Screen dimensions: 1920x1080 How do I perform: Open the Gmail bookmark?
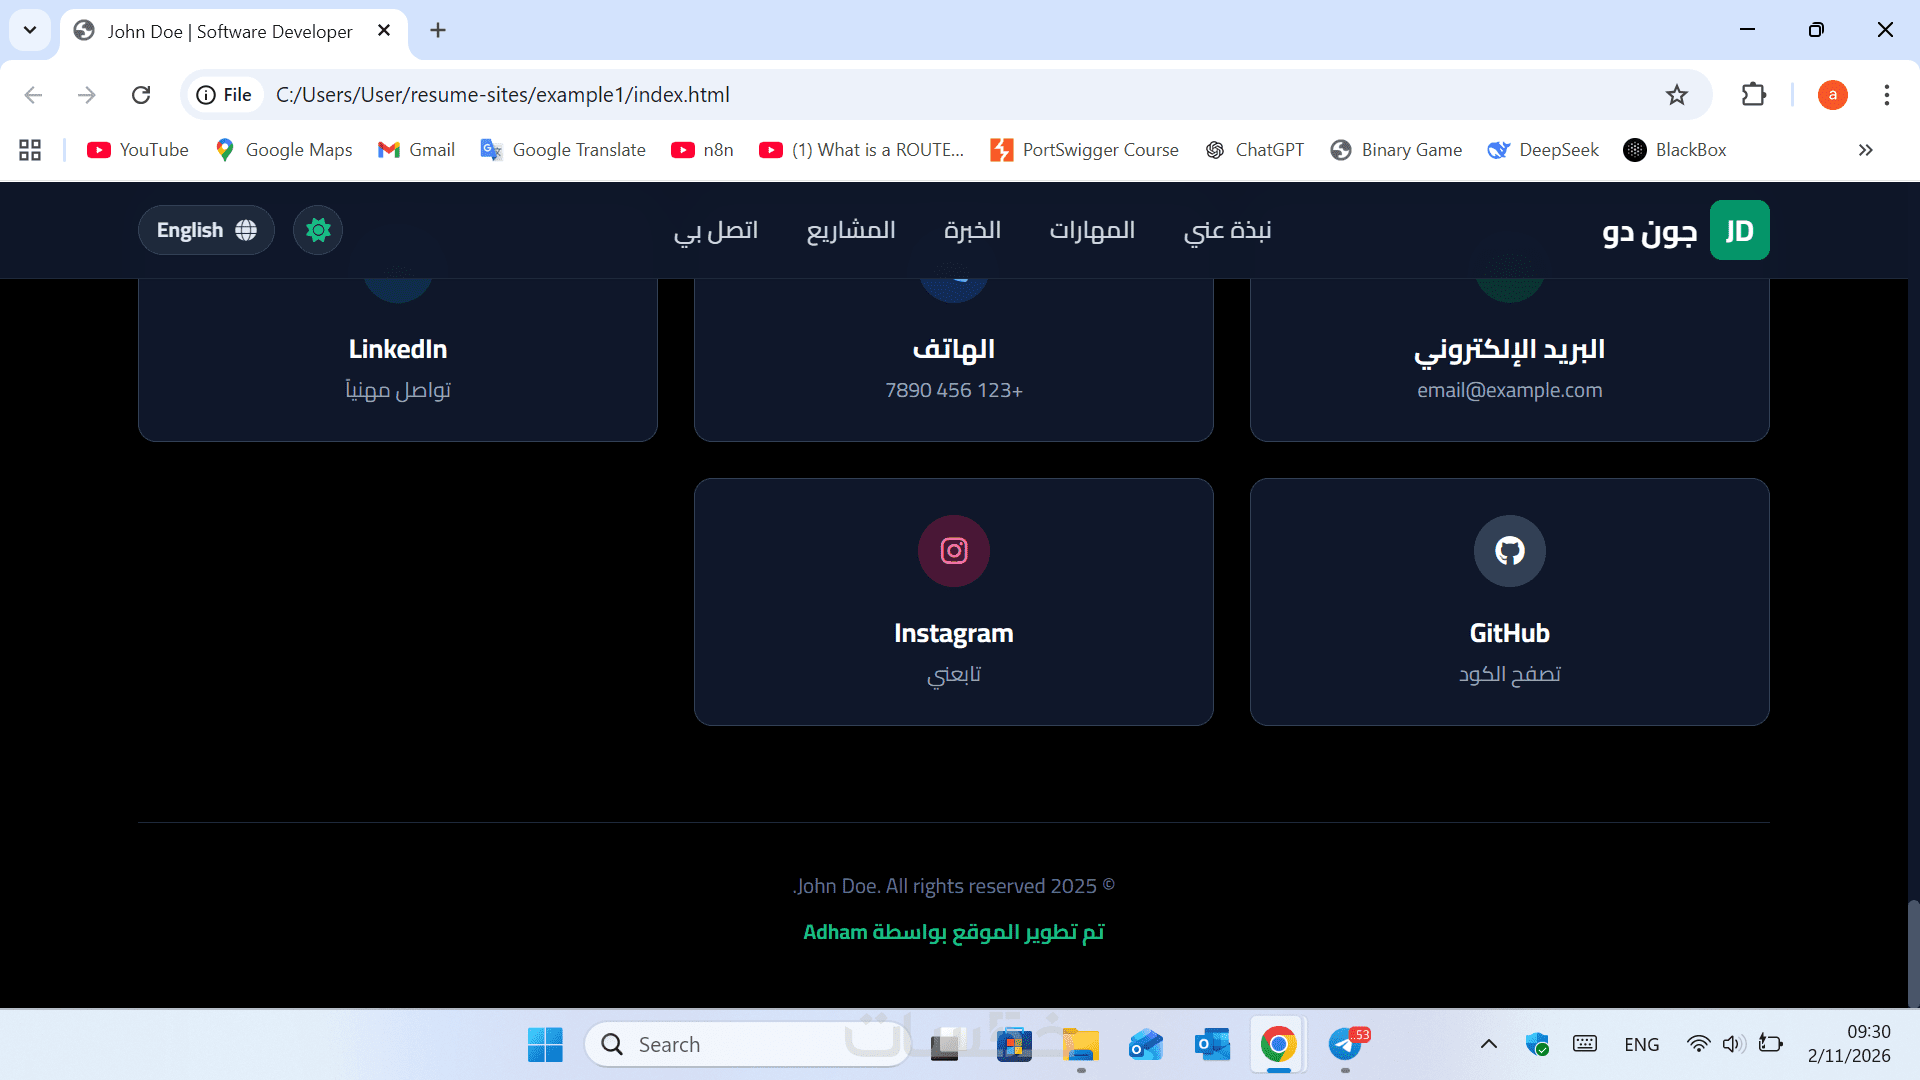click(416, 150)
